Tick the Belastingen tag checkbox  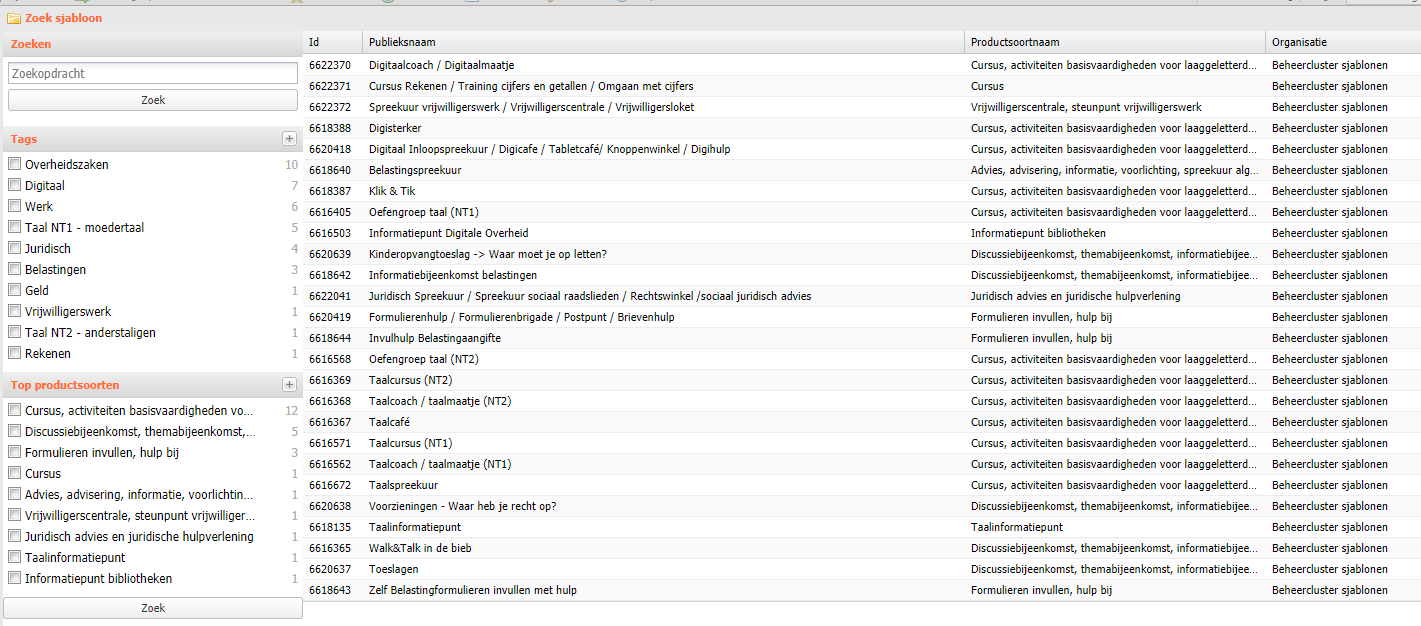14,269
